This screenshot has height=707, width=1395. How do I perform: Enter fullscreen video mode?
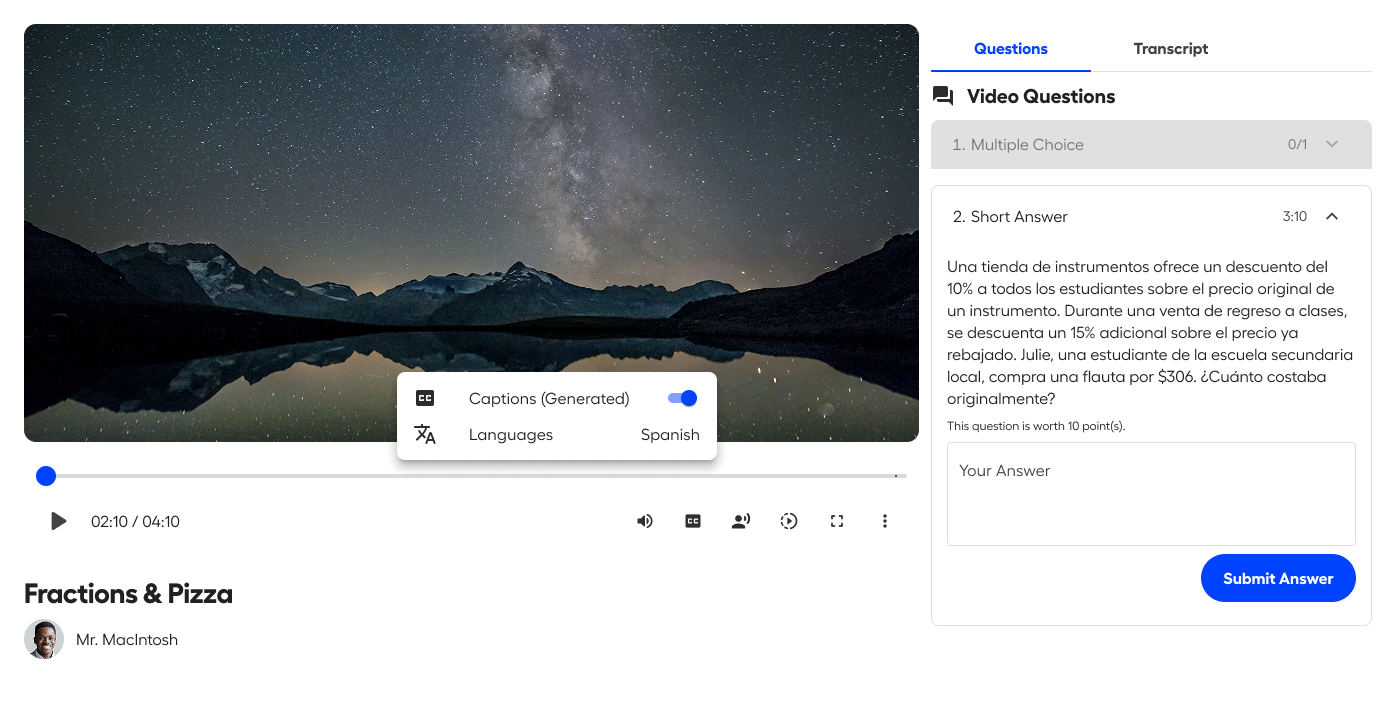pos(837,521)
